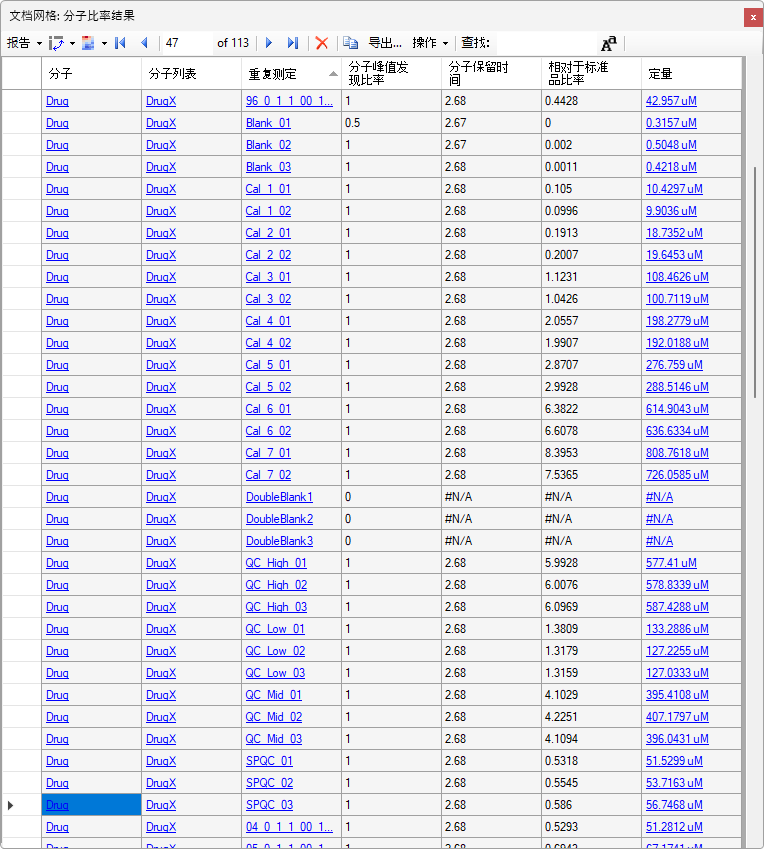Open the 操作 dropdown menu
The height and width of the screenshot is (849, 764).
coord(430,43)
